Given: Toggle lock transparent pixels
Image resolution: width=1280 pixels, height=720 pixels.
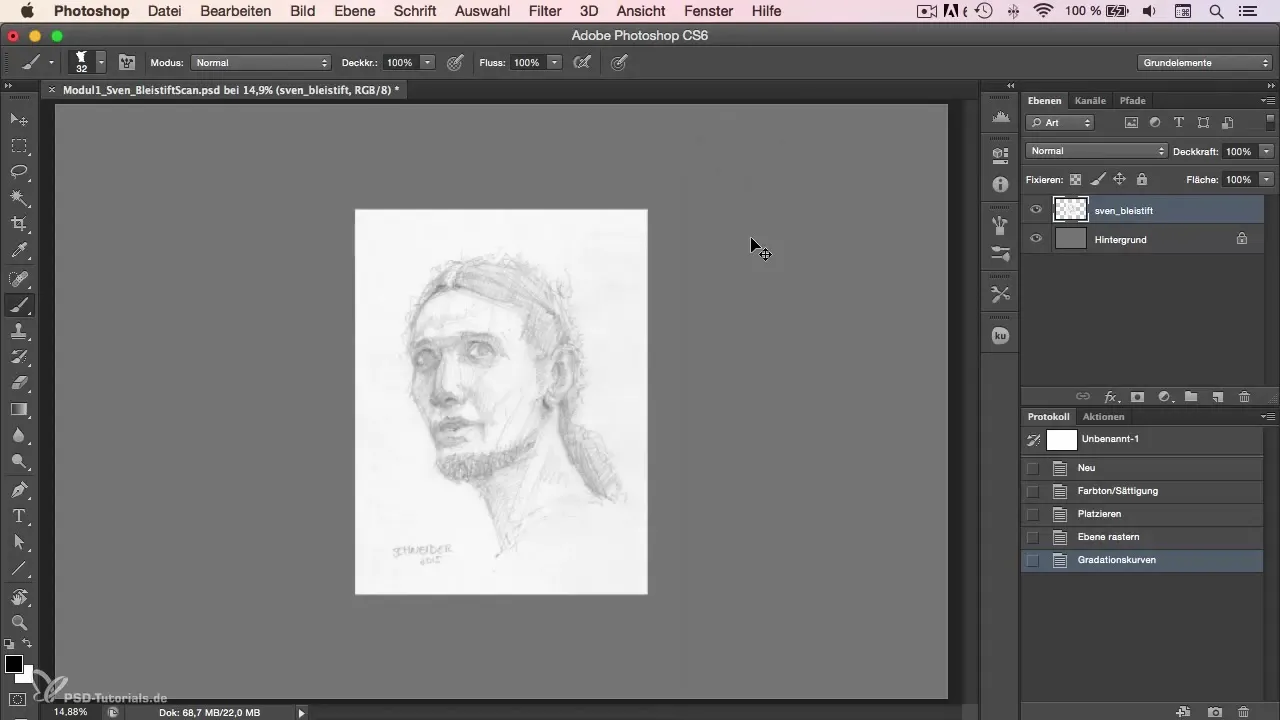Looking at the screenshot, I should (x=1076, y=180).
